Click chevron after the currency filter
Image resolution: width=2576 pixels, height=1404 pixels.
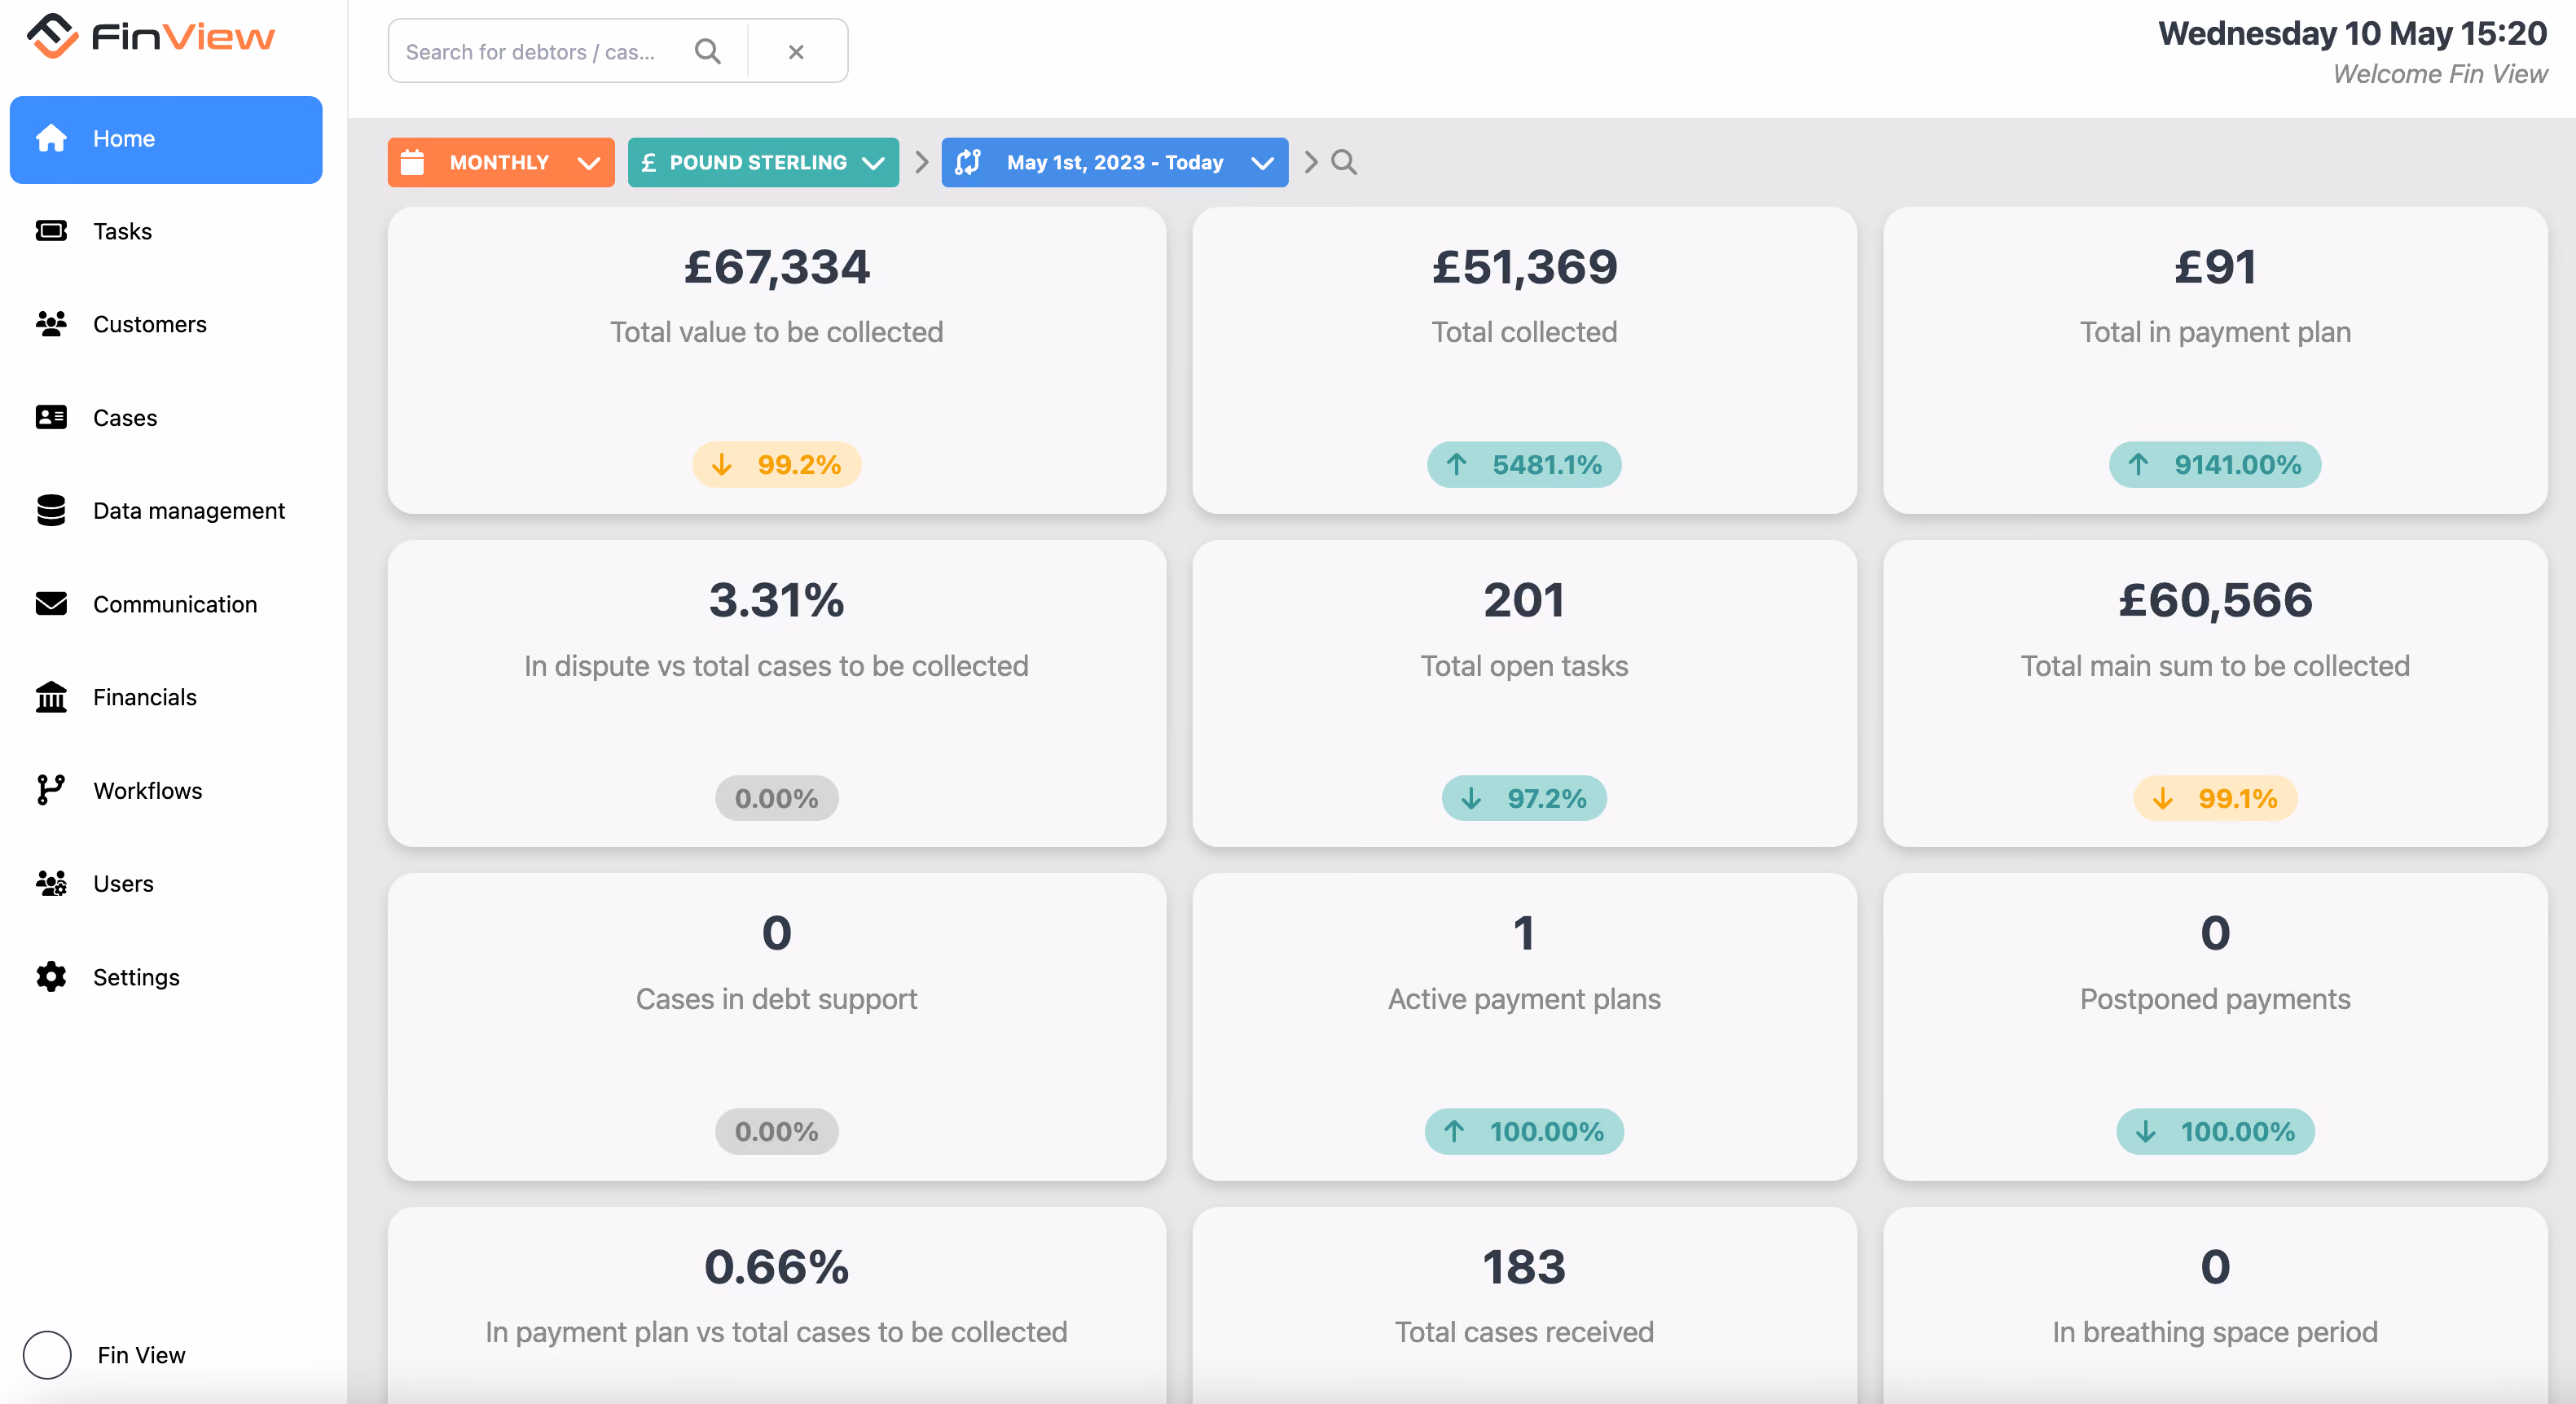(922, 162)
